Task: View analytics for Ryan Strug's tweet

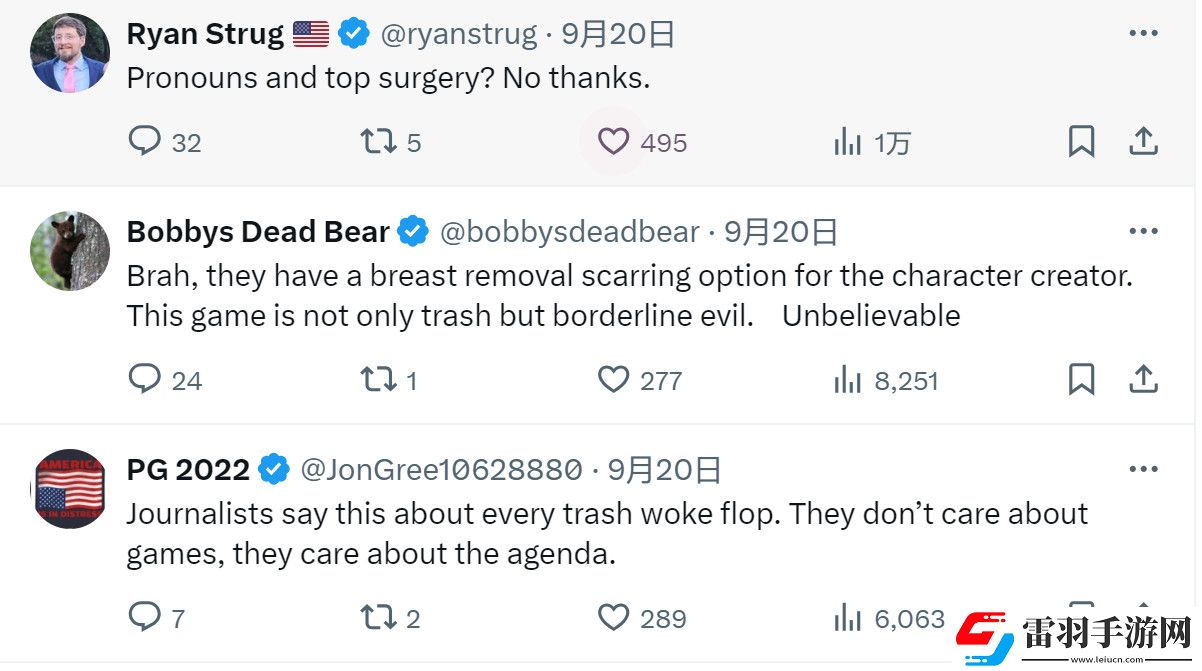Action: tap(847, 142)
